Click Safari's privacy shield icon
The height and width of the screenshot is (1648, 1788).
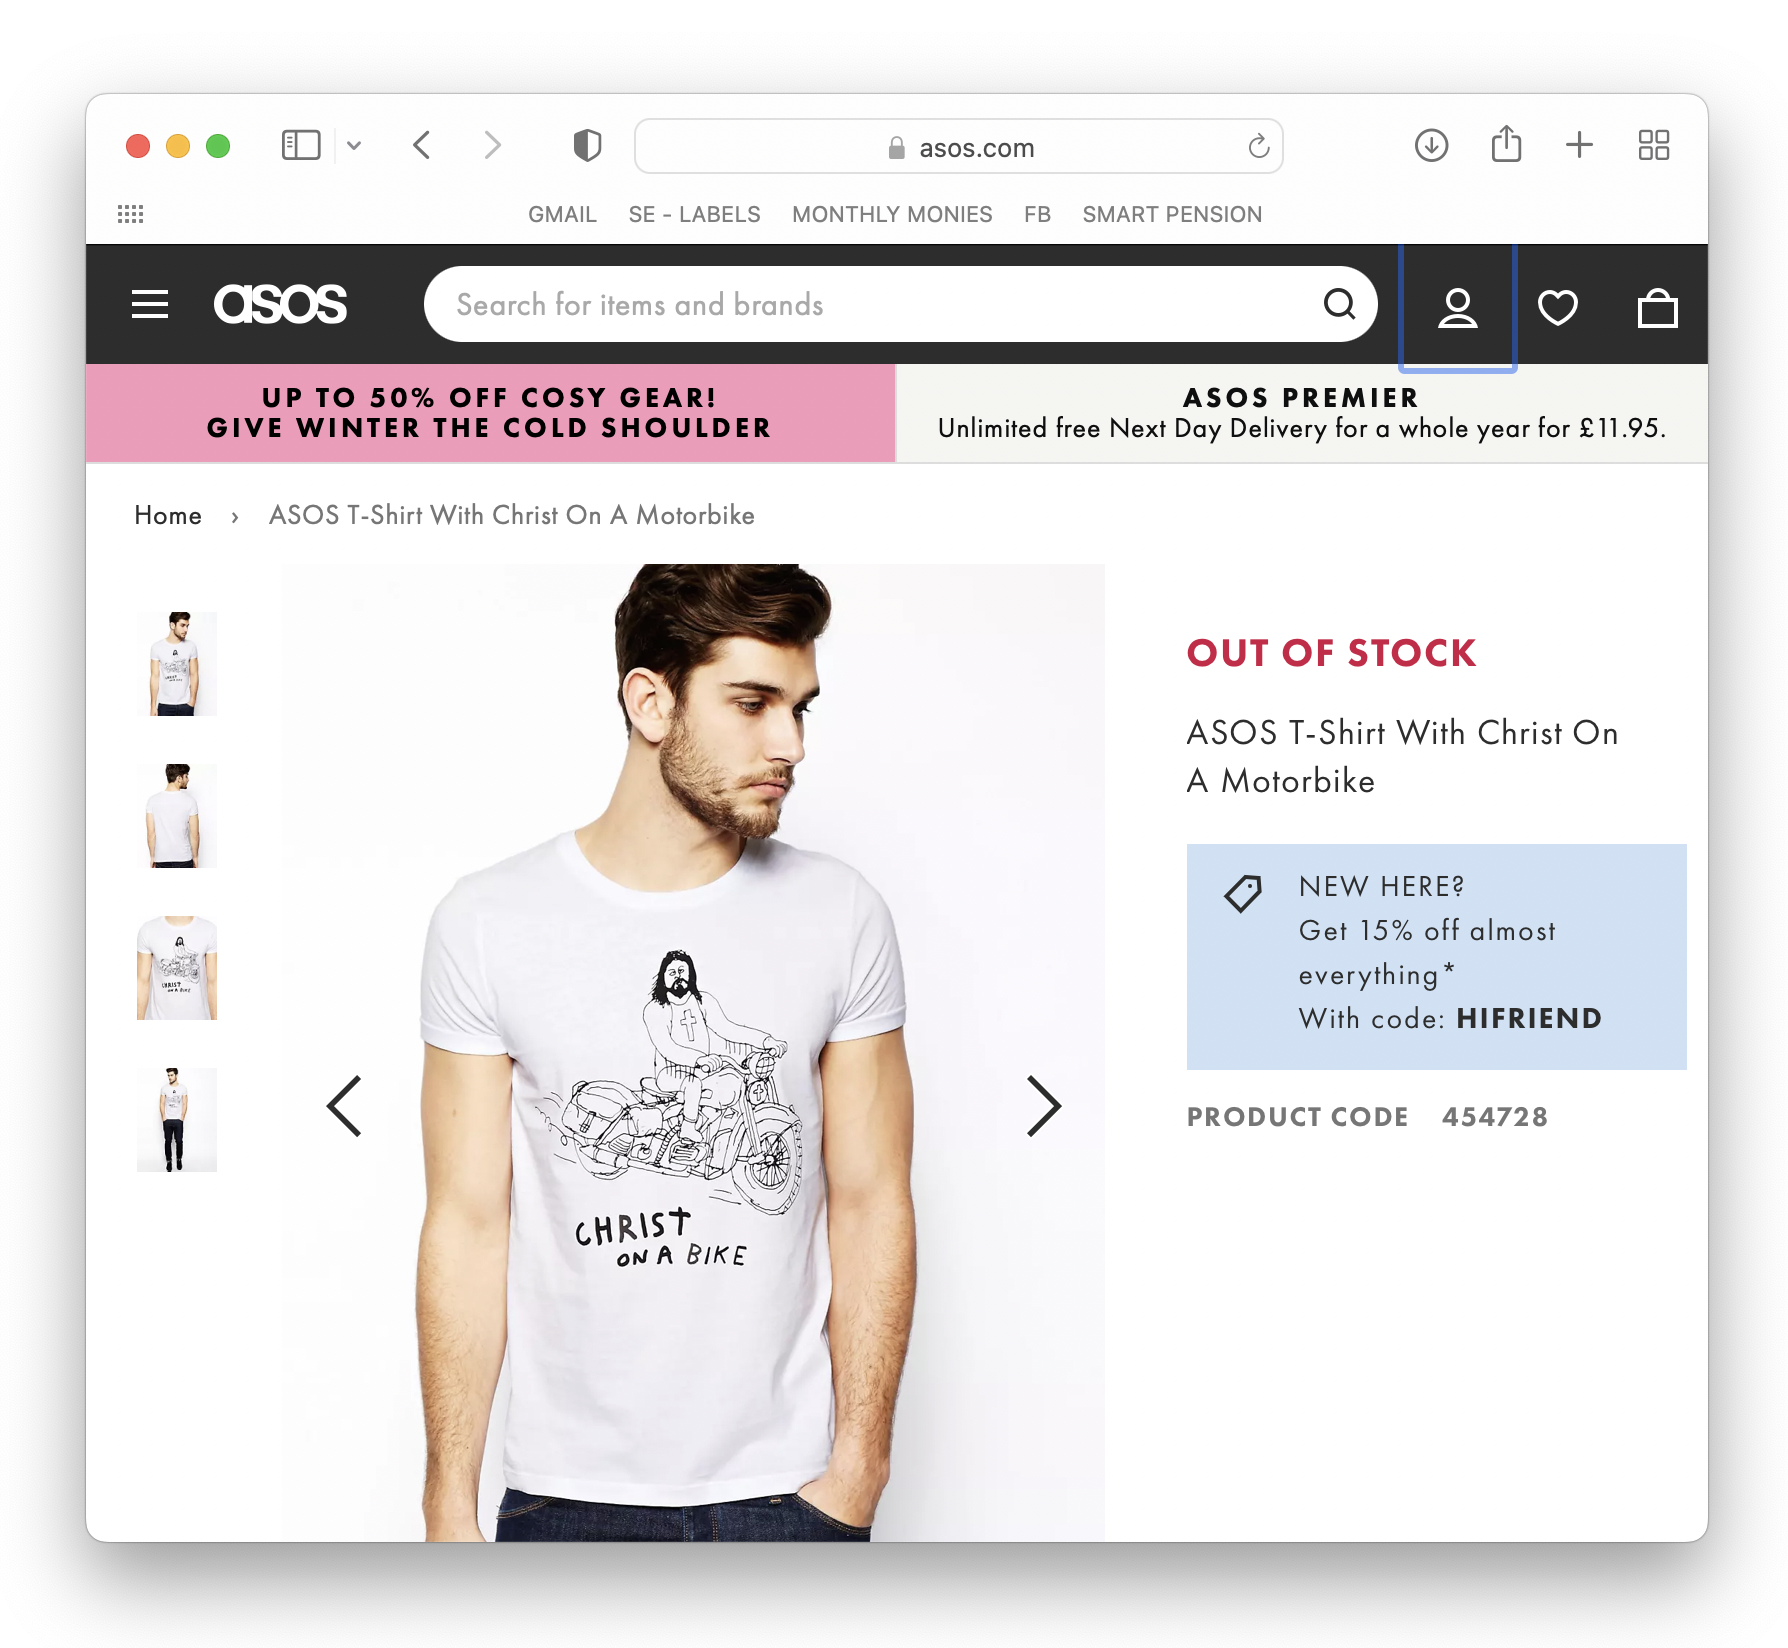click(x=587, y=146)
